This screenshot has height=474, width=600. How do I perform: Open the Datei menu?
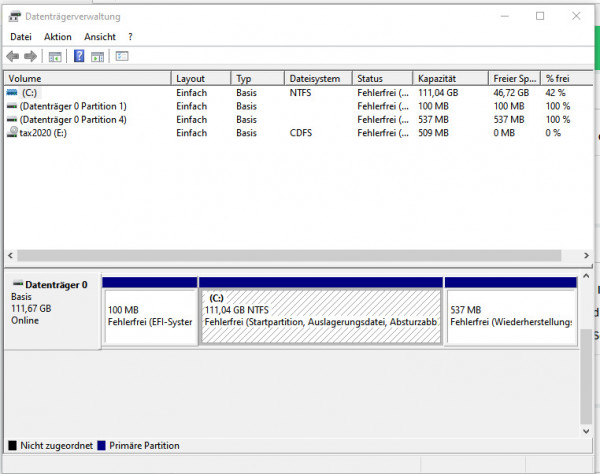[x=21, y=37]
